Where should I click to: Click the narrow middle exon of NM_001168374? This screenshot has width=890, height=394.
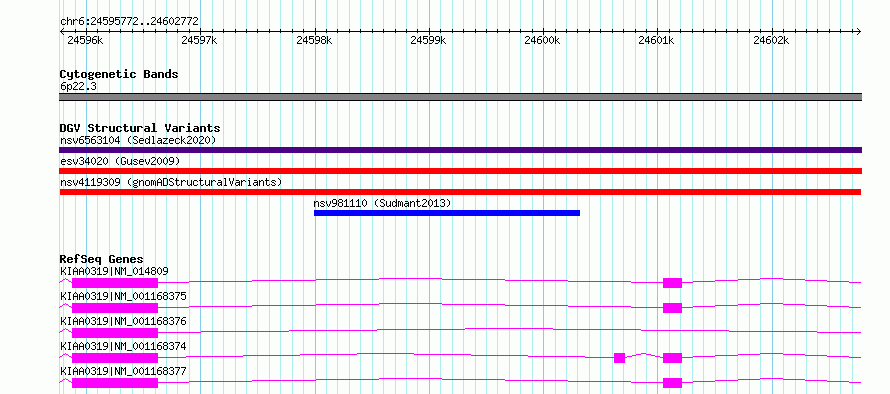(619, 358)
